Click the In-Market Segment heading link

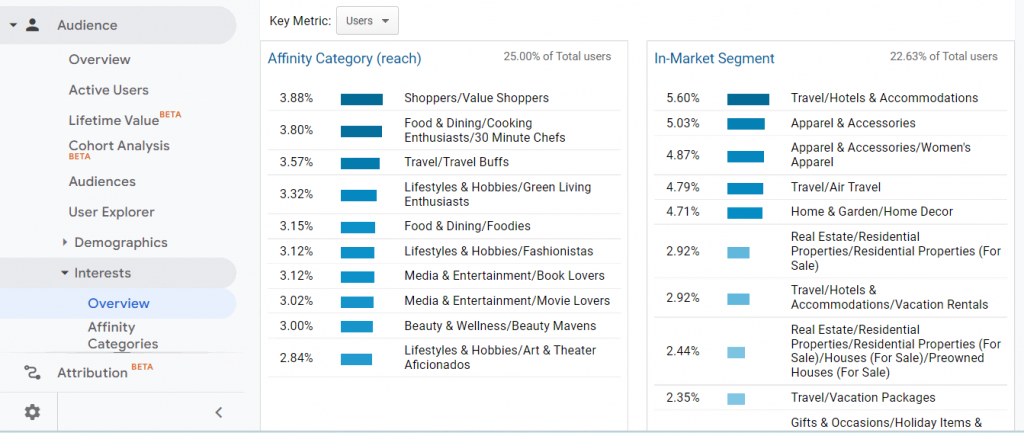(x=714, y=58)
